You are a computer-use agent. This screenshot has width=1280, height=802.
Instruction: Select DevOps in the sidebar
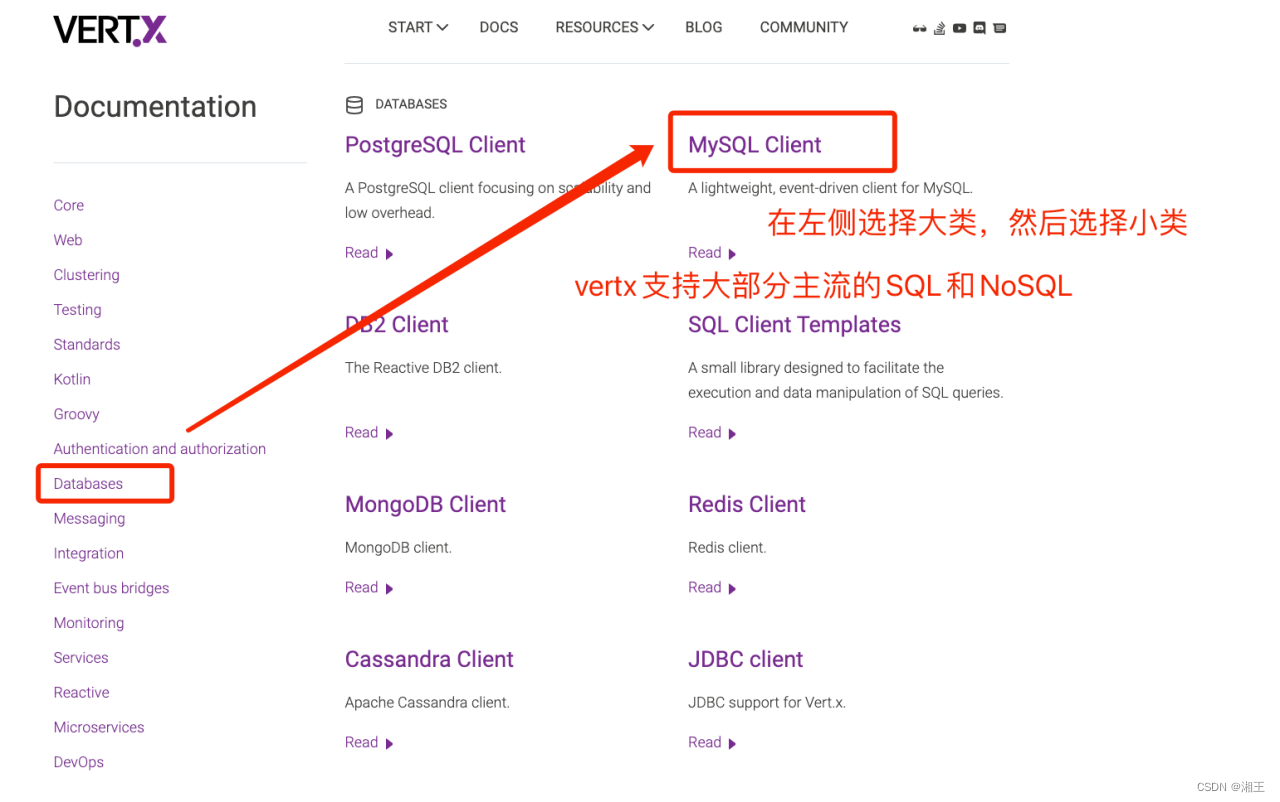(79, 762)
